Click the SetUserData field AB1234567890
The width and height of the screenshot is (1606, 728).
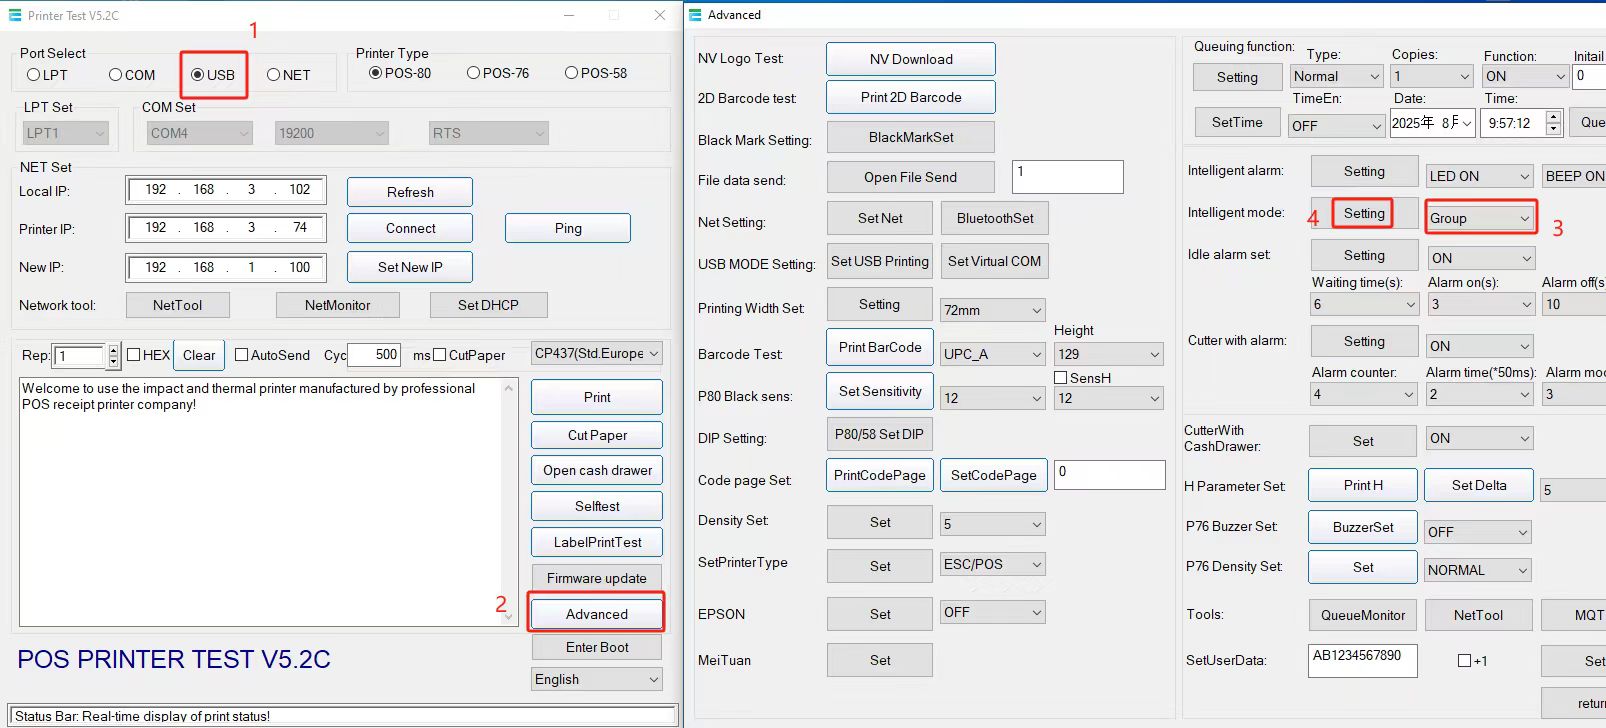click(1363, 661)
